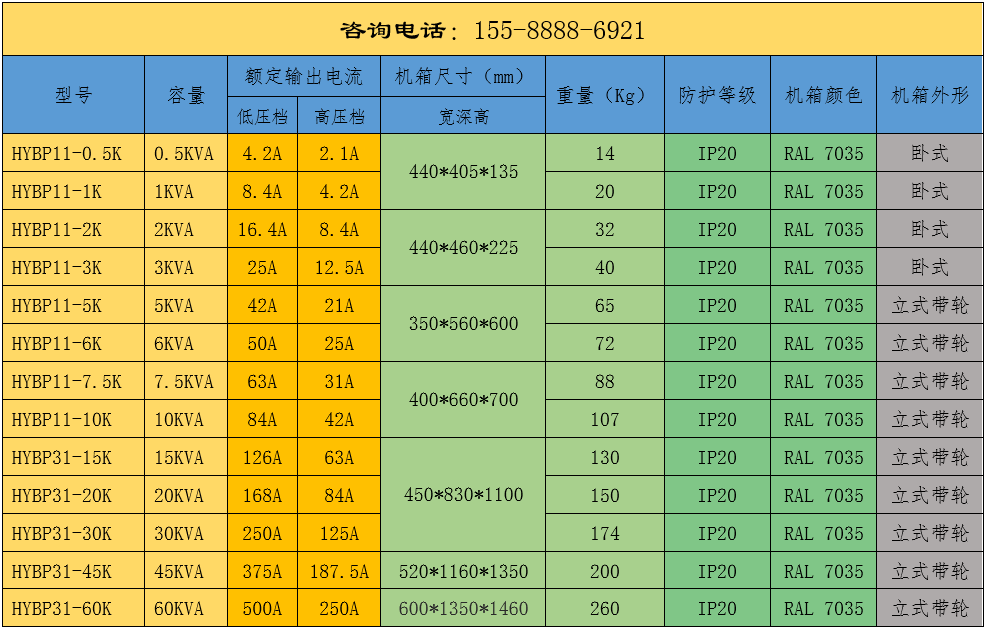Select the 立式带轮 cell beside HYBP11-5K

(929, 305)
